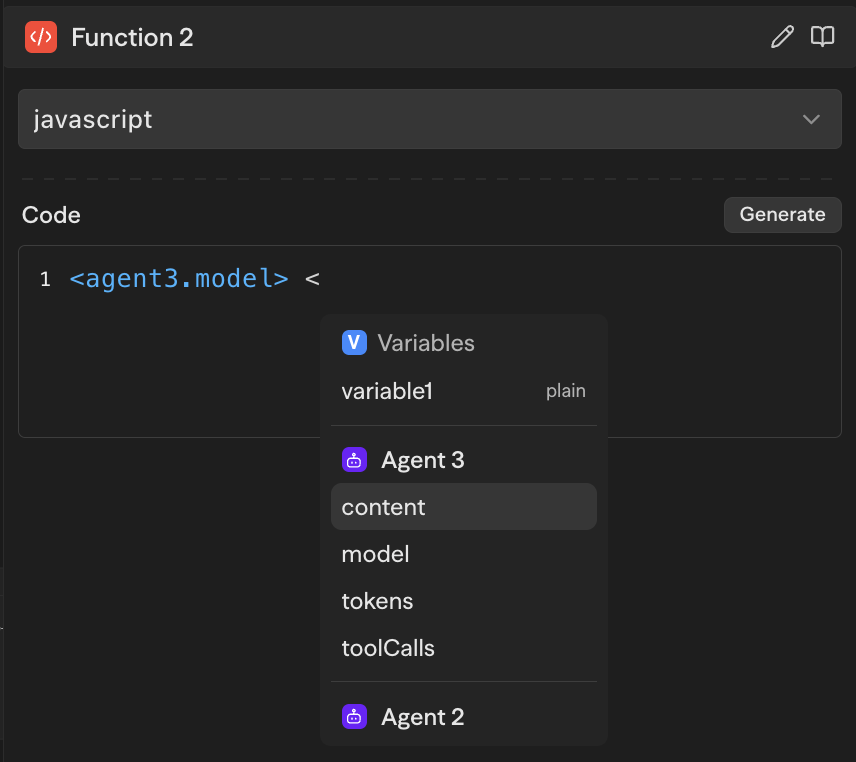This screenshot has width=856, height=762.
Task: Click the Agent 2 robot icon
Action: point(354,717)
